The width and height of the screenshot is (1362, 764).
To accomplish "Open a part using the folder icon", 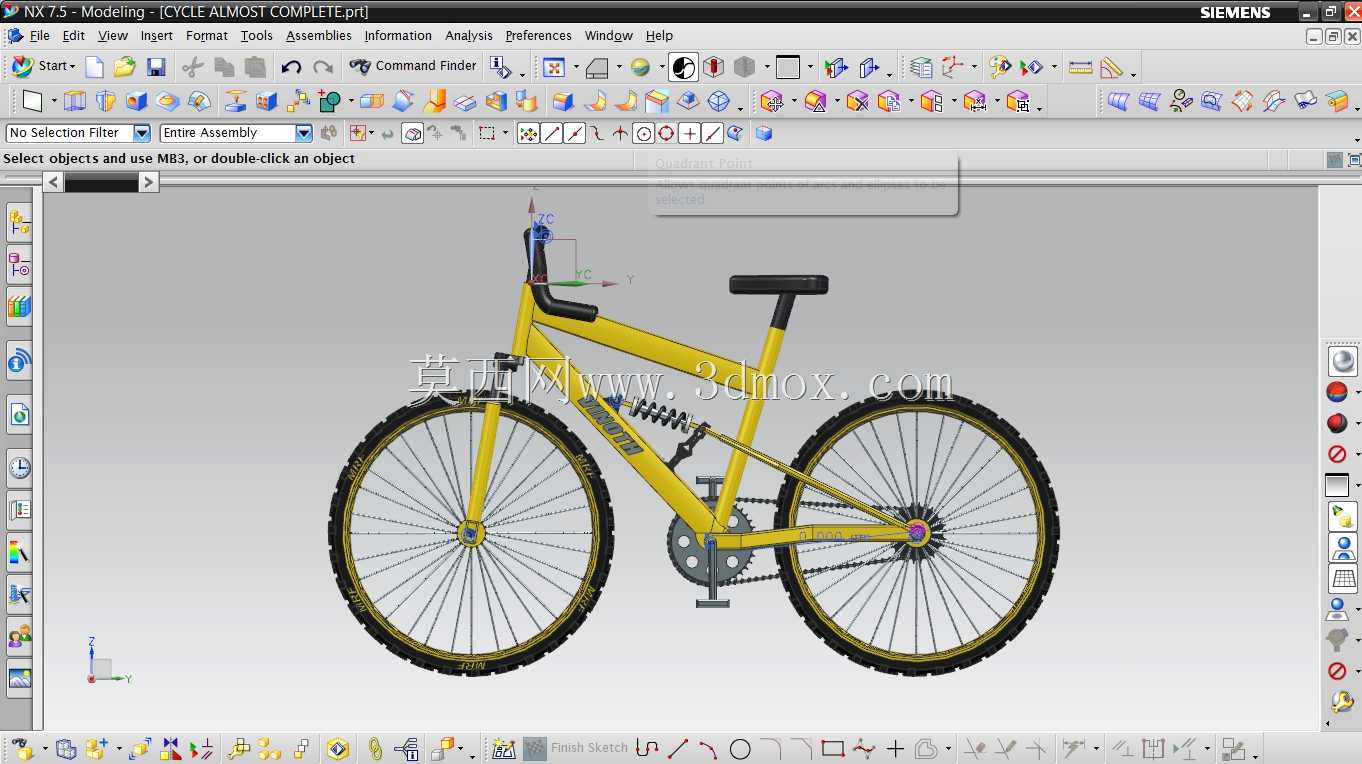I will pyautogui.click(x=125, y=67).
